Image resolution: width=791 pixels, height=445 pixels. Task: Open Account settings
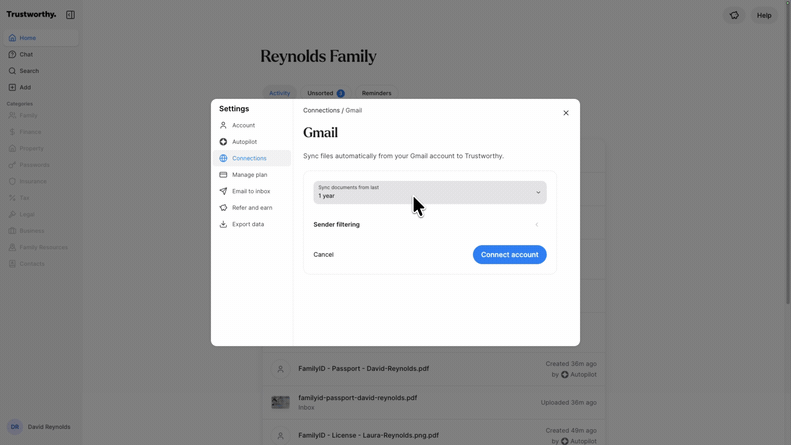point(251,125)
